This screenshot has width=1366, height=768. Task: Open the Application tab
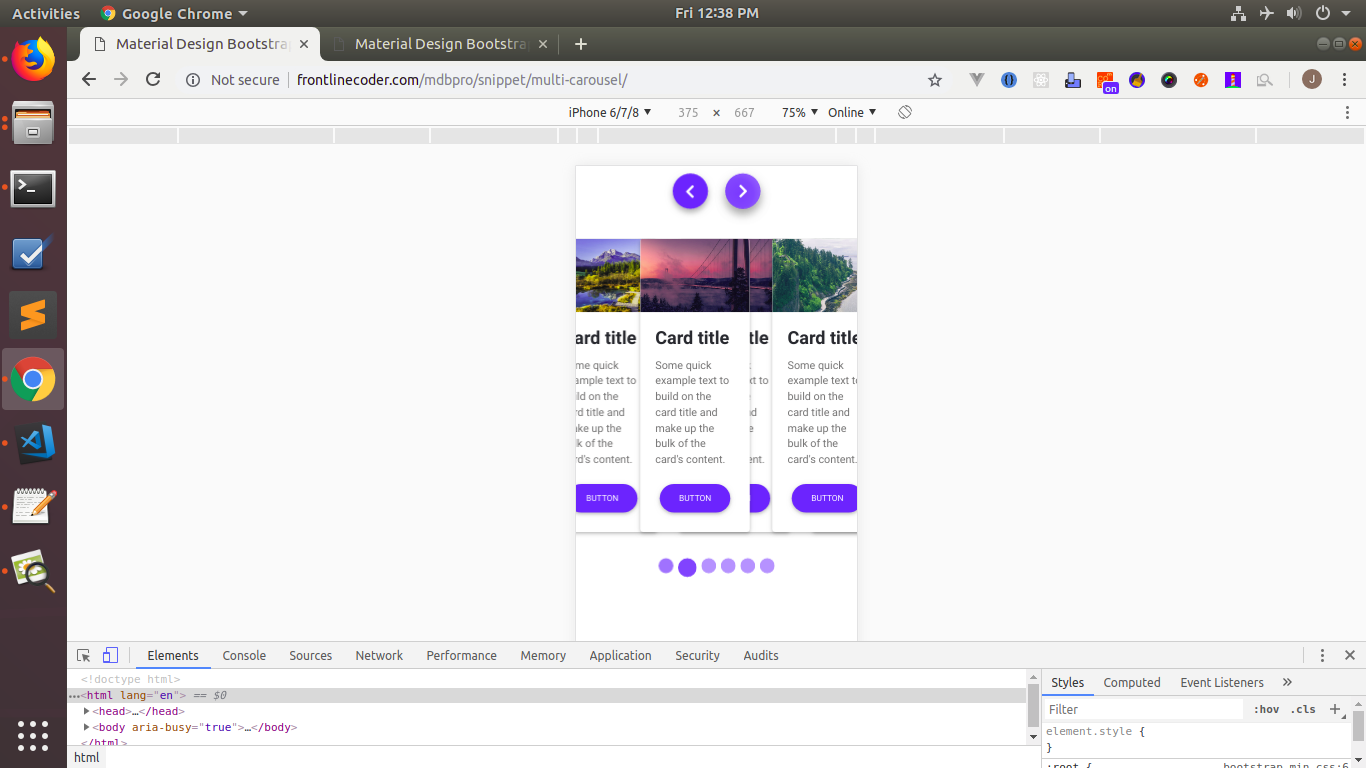point(620,656)
